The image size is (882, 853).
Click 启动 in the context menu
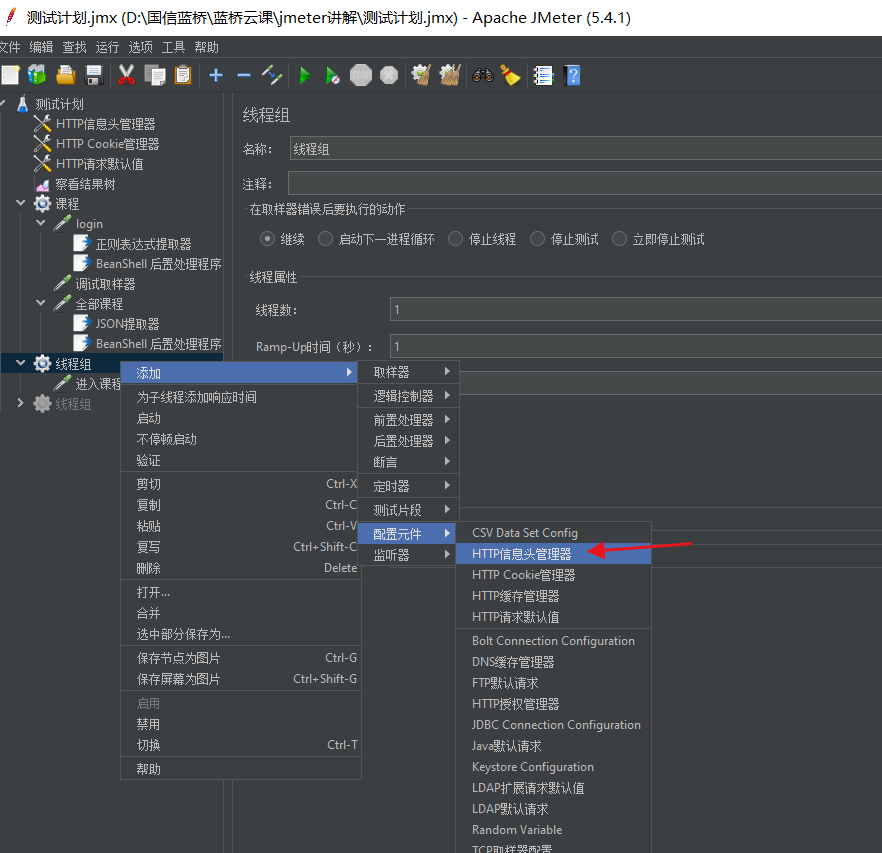[241, 418]
